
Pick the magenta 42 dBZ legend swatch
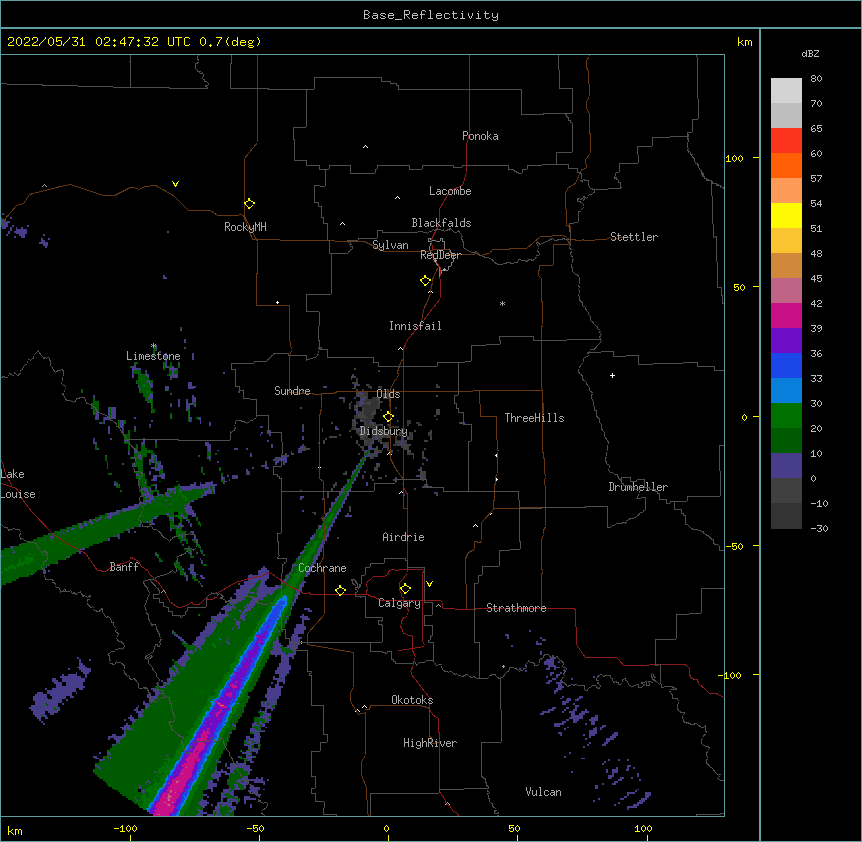click(786, 315)
